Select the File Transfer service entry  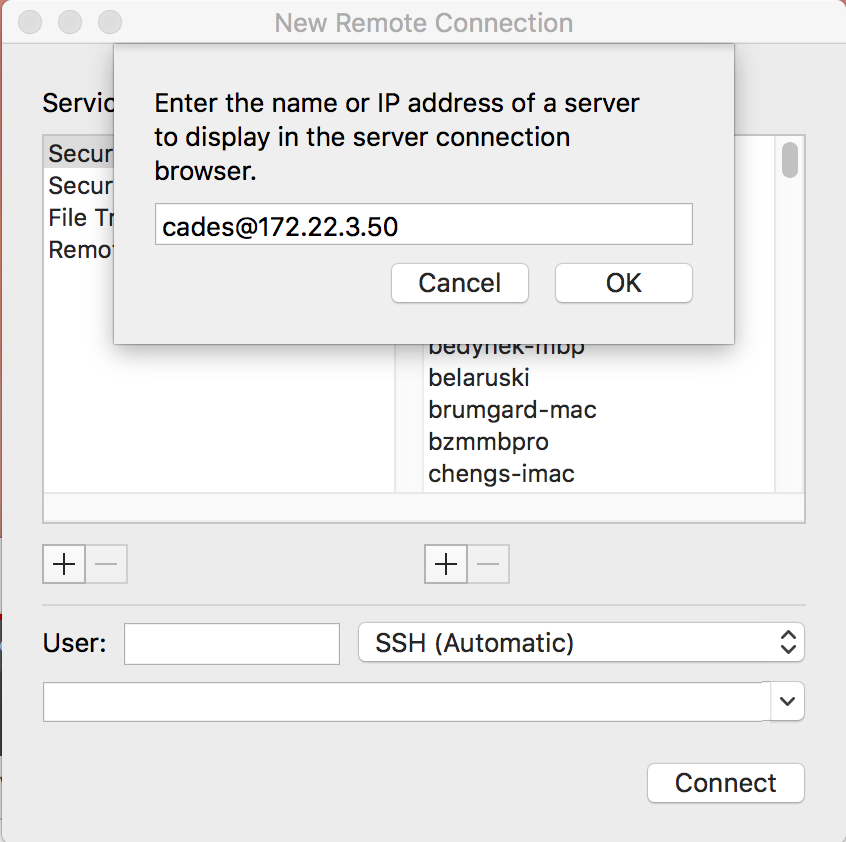(x=80, y=218)
